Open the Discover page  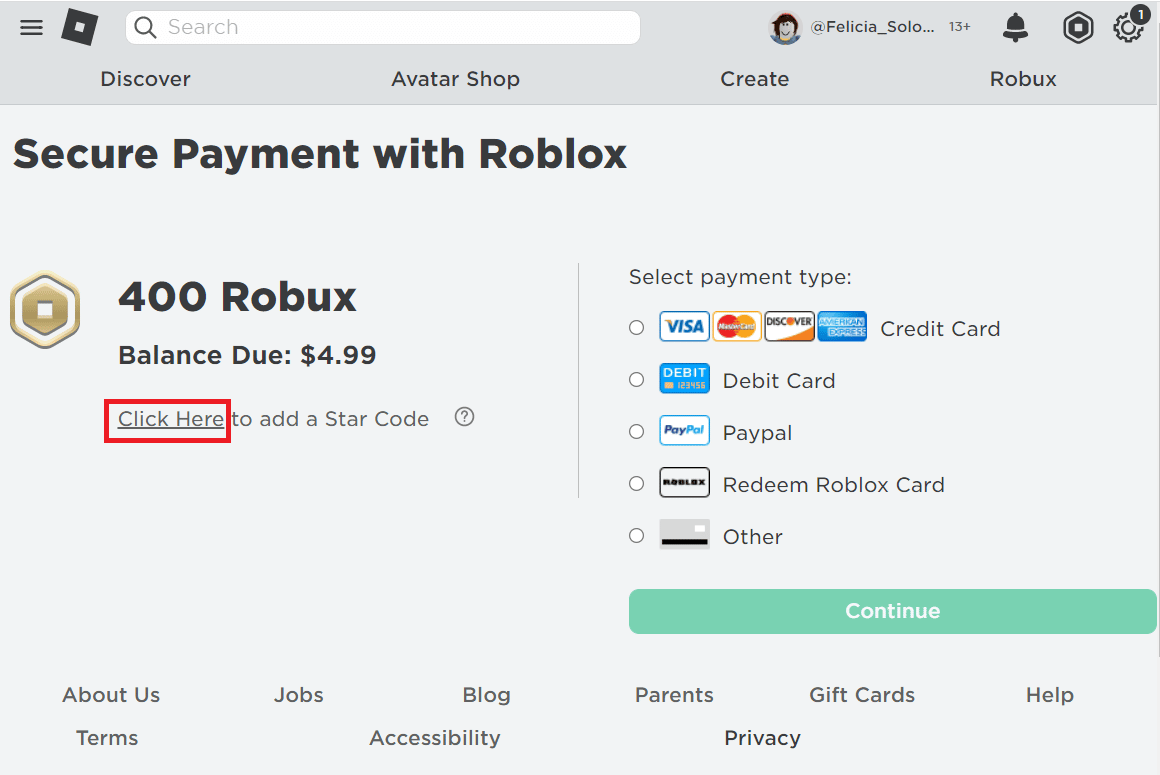pyautogui.click(x=145, y=79)
